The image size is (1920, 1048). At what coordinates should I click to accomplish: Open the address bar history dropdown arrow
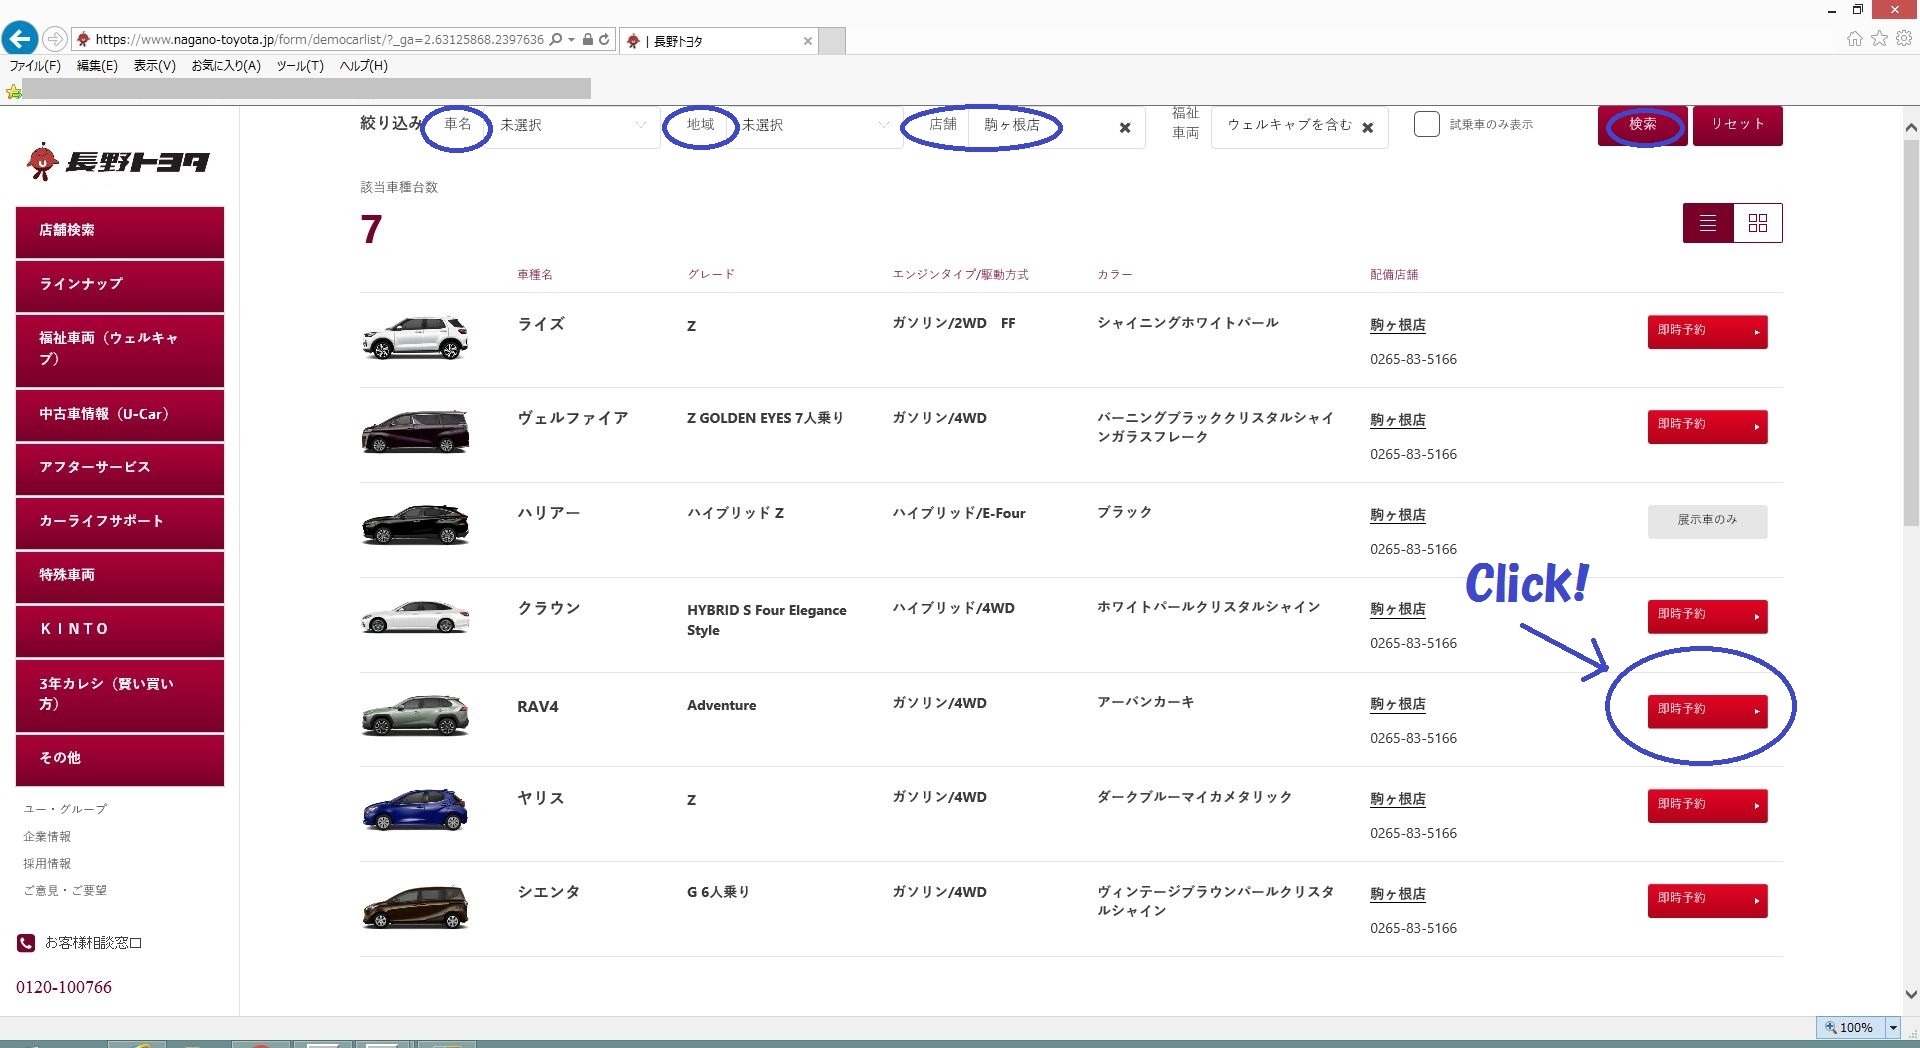571,40
